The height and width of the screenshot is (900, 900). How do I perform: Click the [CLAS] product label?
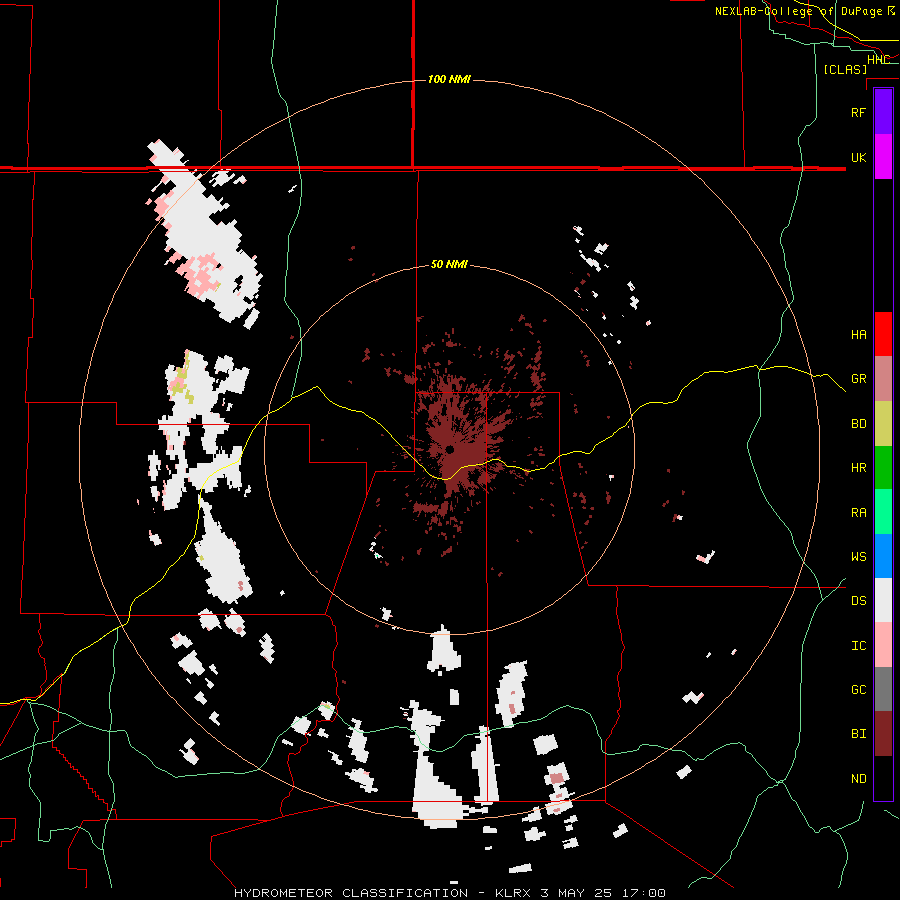[x=845, y=69]
